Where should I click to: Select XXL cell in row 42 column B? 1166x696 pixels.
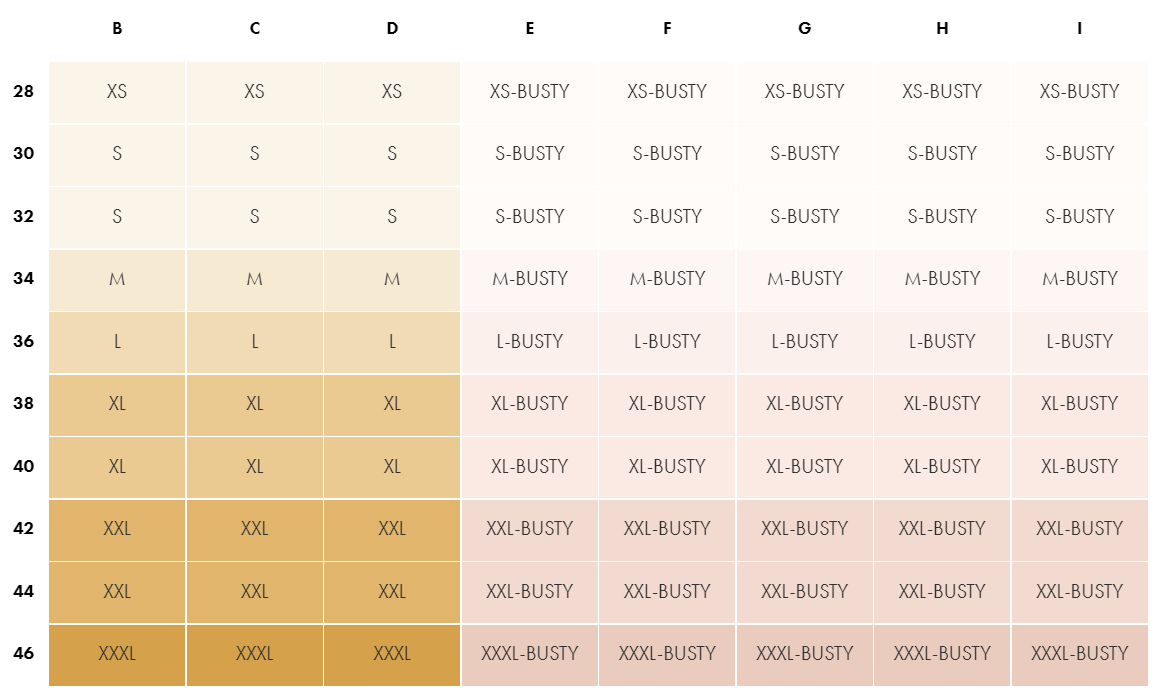pos(117,529)
